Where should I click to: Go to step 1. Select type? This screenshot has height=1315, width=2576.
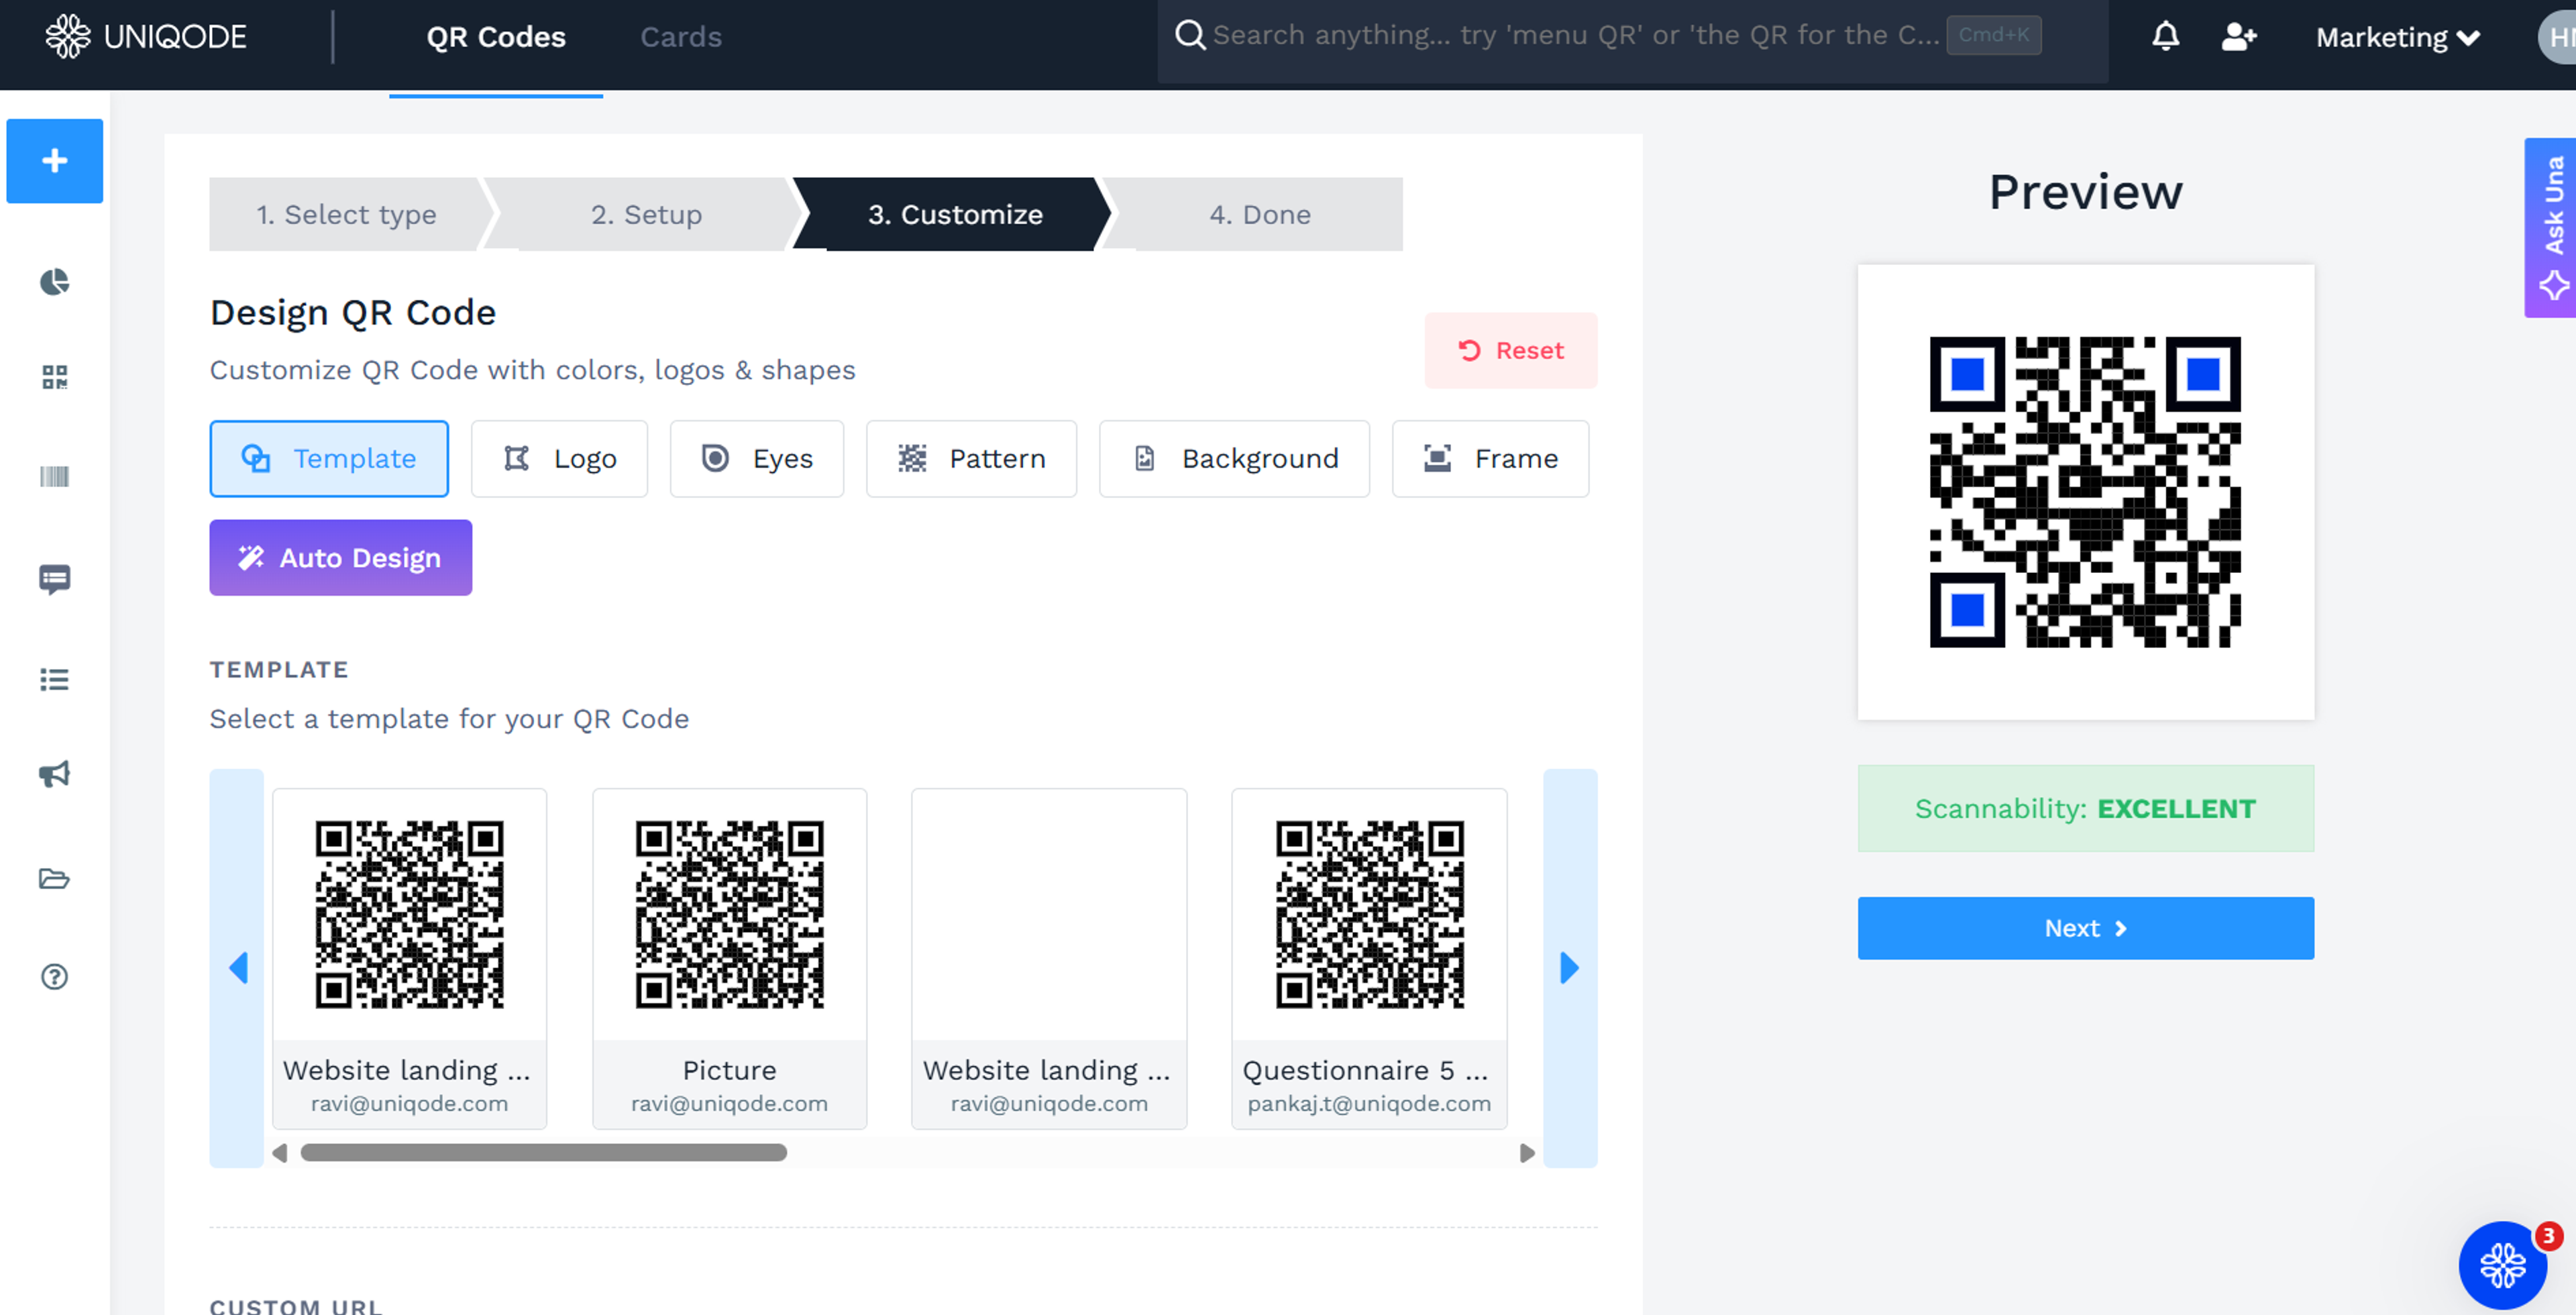point(346,214)
